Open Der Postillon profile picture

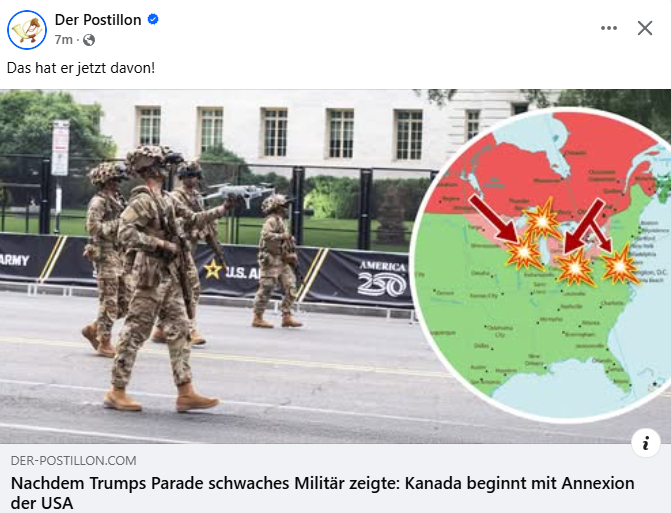pyautogui.click(x=27, y=30)
